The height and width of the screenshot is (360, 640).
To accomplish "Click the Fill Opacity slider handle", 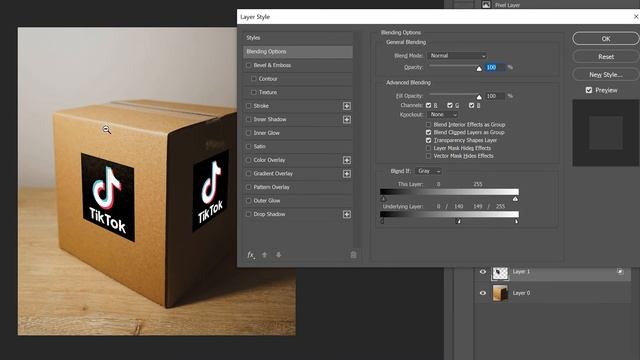I will pyautogui.click(x=479, y=97).
